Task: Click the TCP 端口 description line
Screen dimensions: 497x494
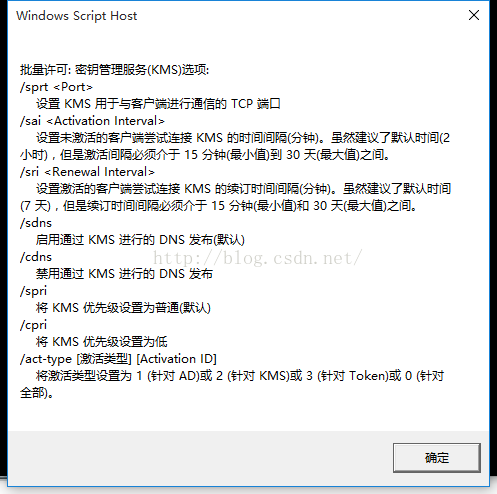Action: (158, 104)
